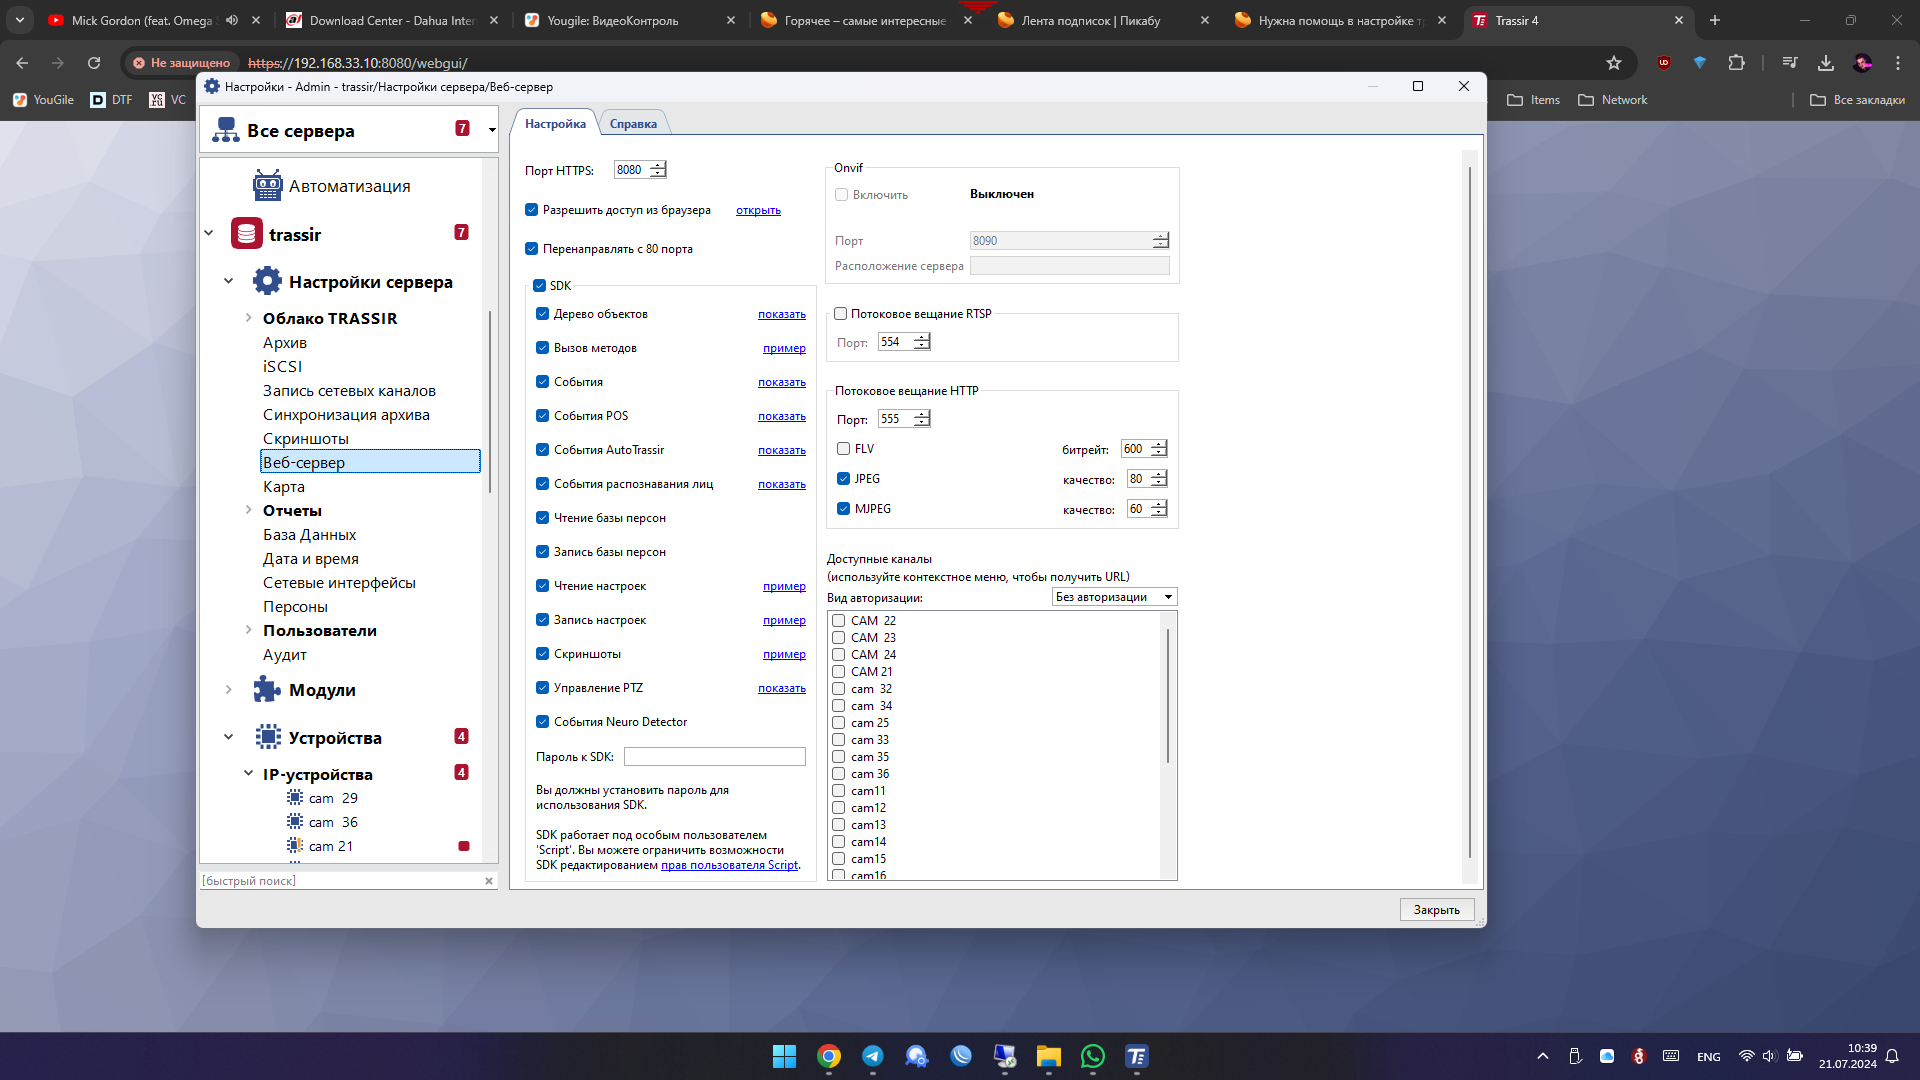This screenshot has width=1920, height=1080.
Task: Expand the Отчеты tree node
Action: [x=248, y=510]
